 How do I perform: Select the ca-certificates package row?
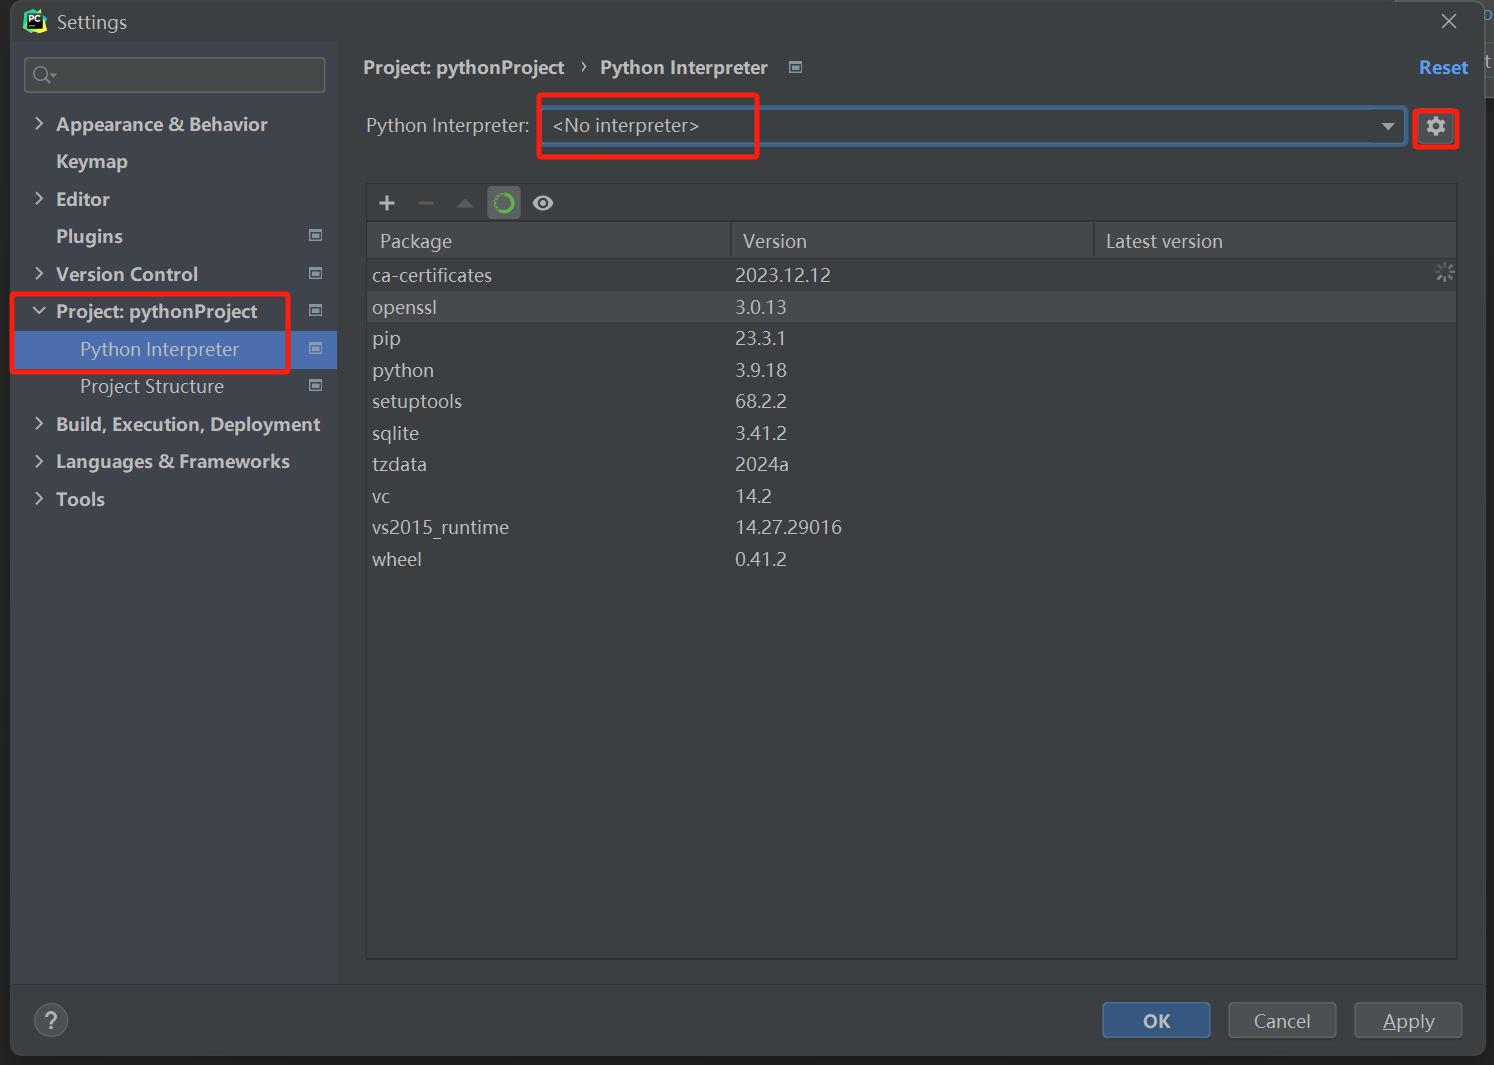pos(911,275)
